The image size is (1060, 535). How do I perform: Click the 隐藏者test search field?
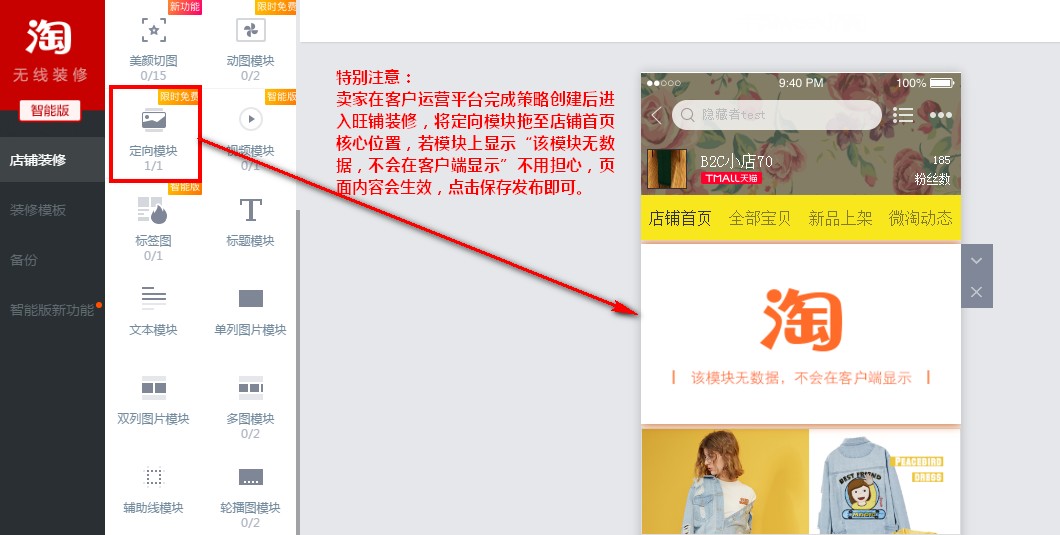point(777,115)
